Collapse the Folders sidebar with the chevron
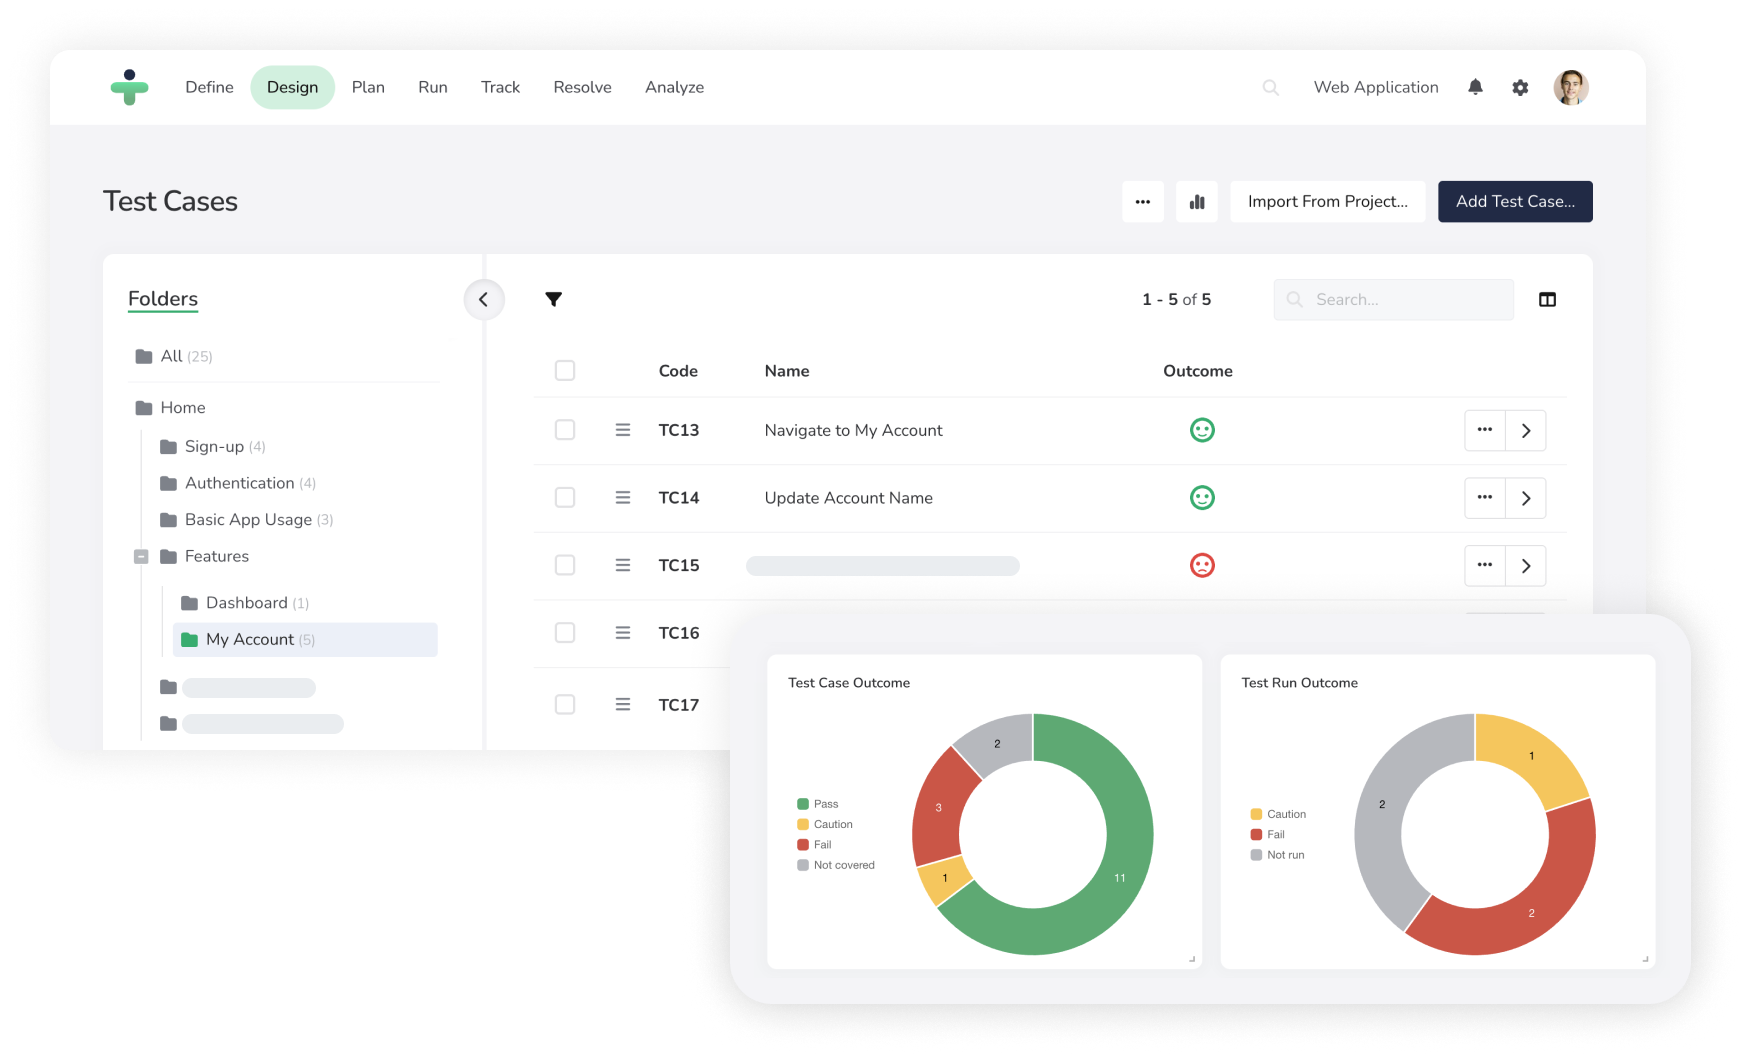This screenshot has height=1054, width=1742. 484,299
